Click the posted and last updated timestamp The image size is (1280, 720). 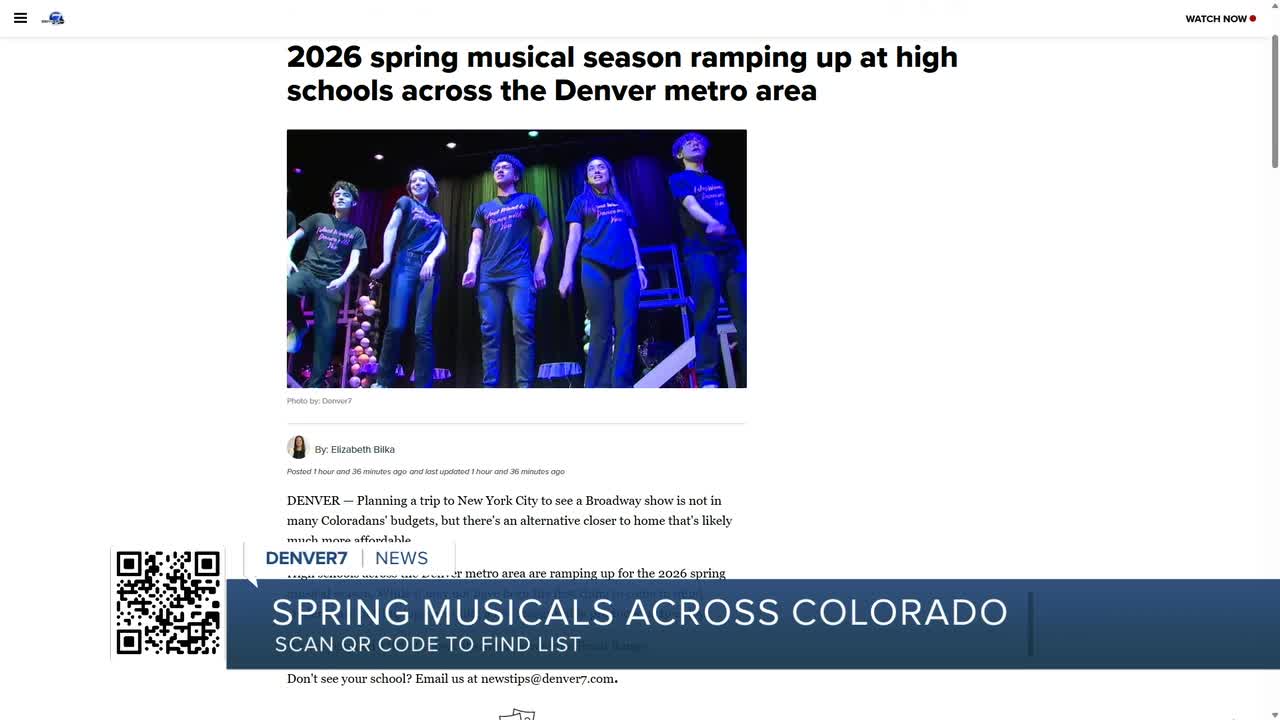click(426, 472)
